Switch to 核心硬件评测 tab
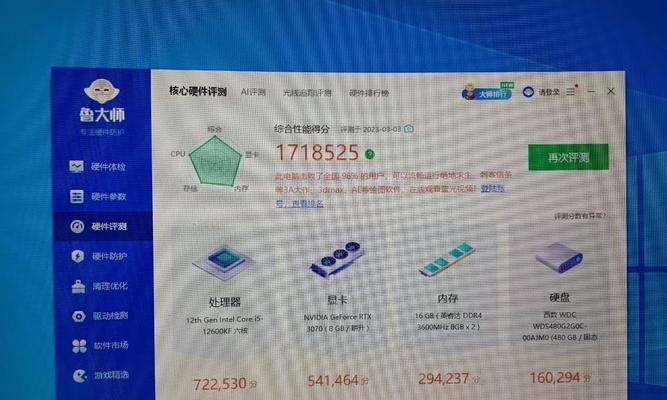Screen dimensions: 667x400 198,91
